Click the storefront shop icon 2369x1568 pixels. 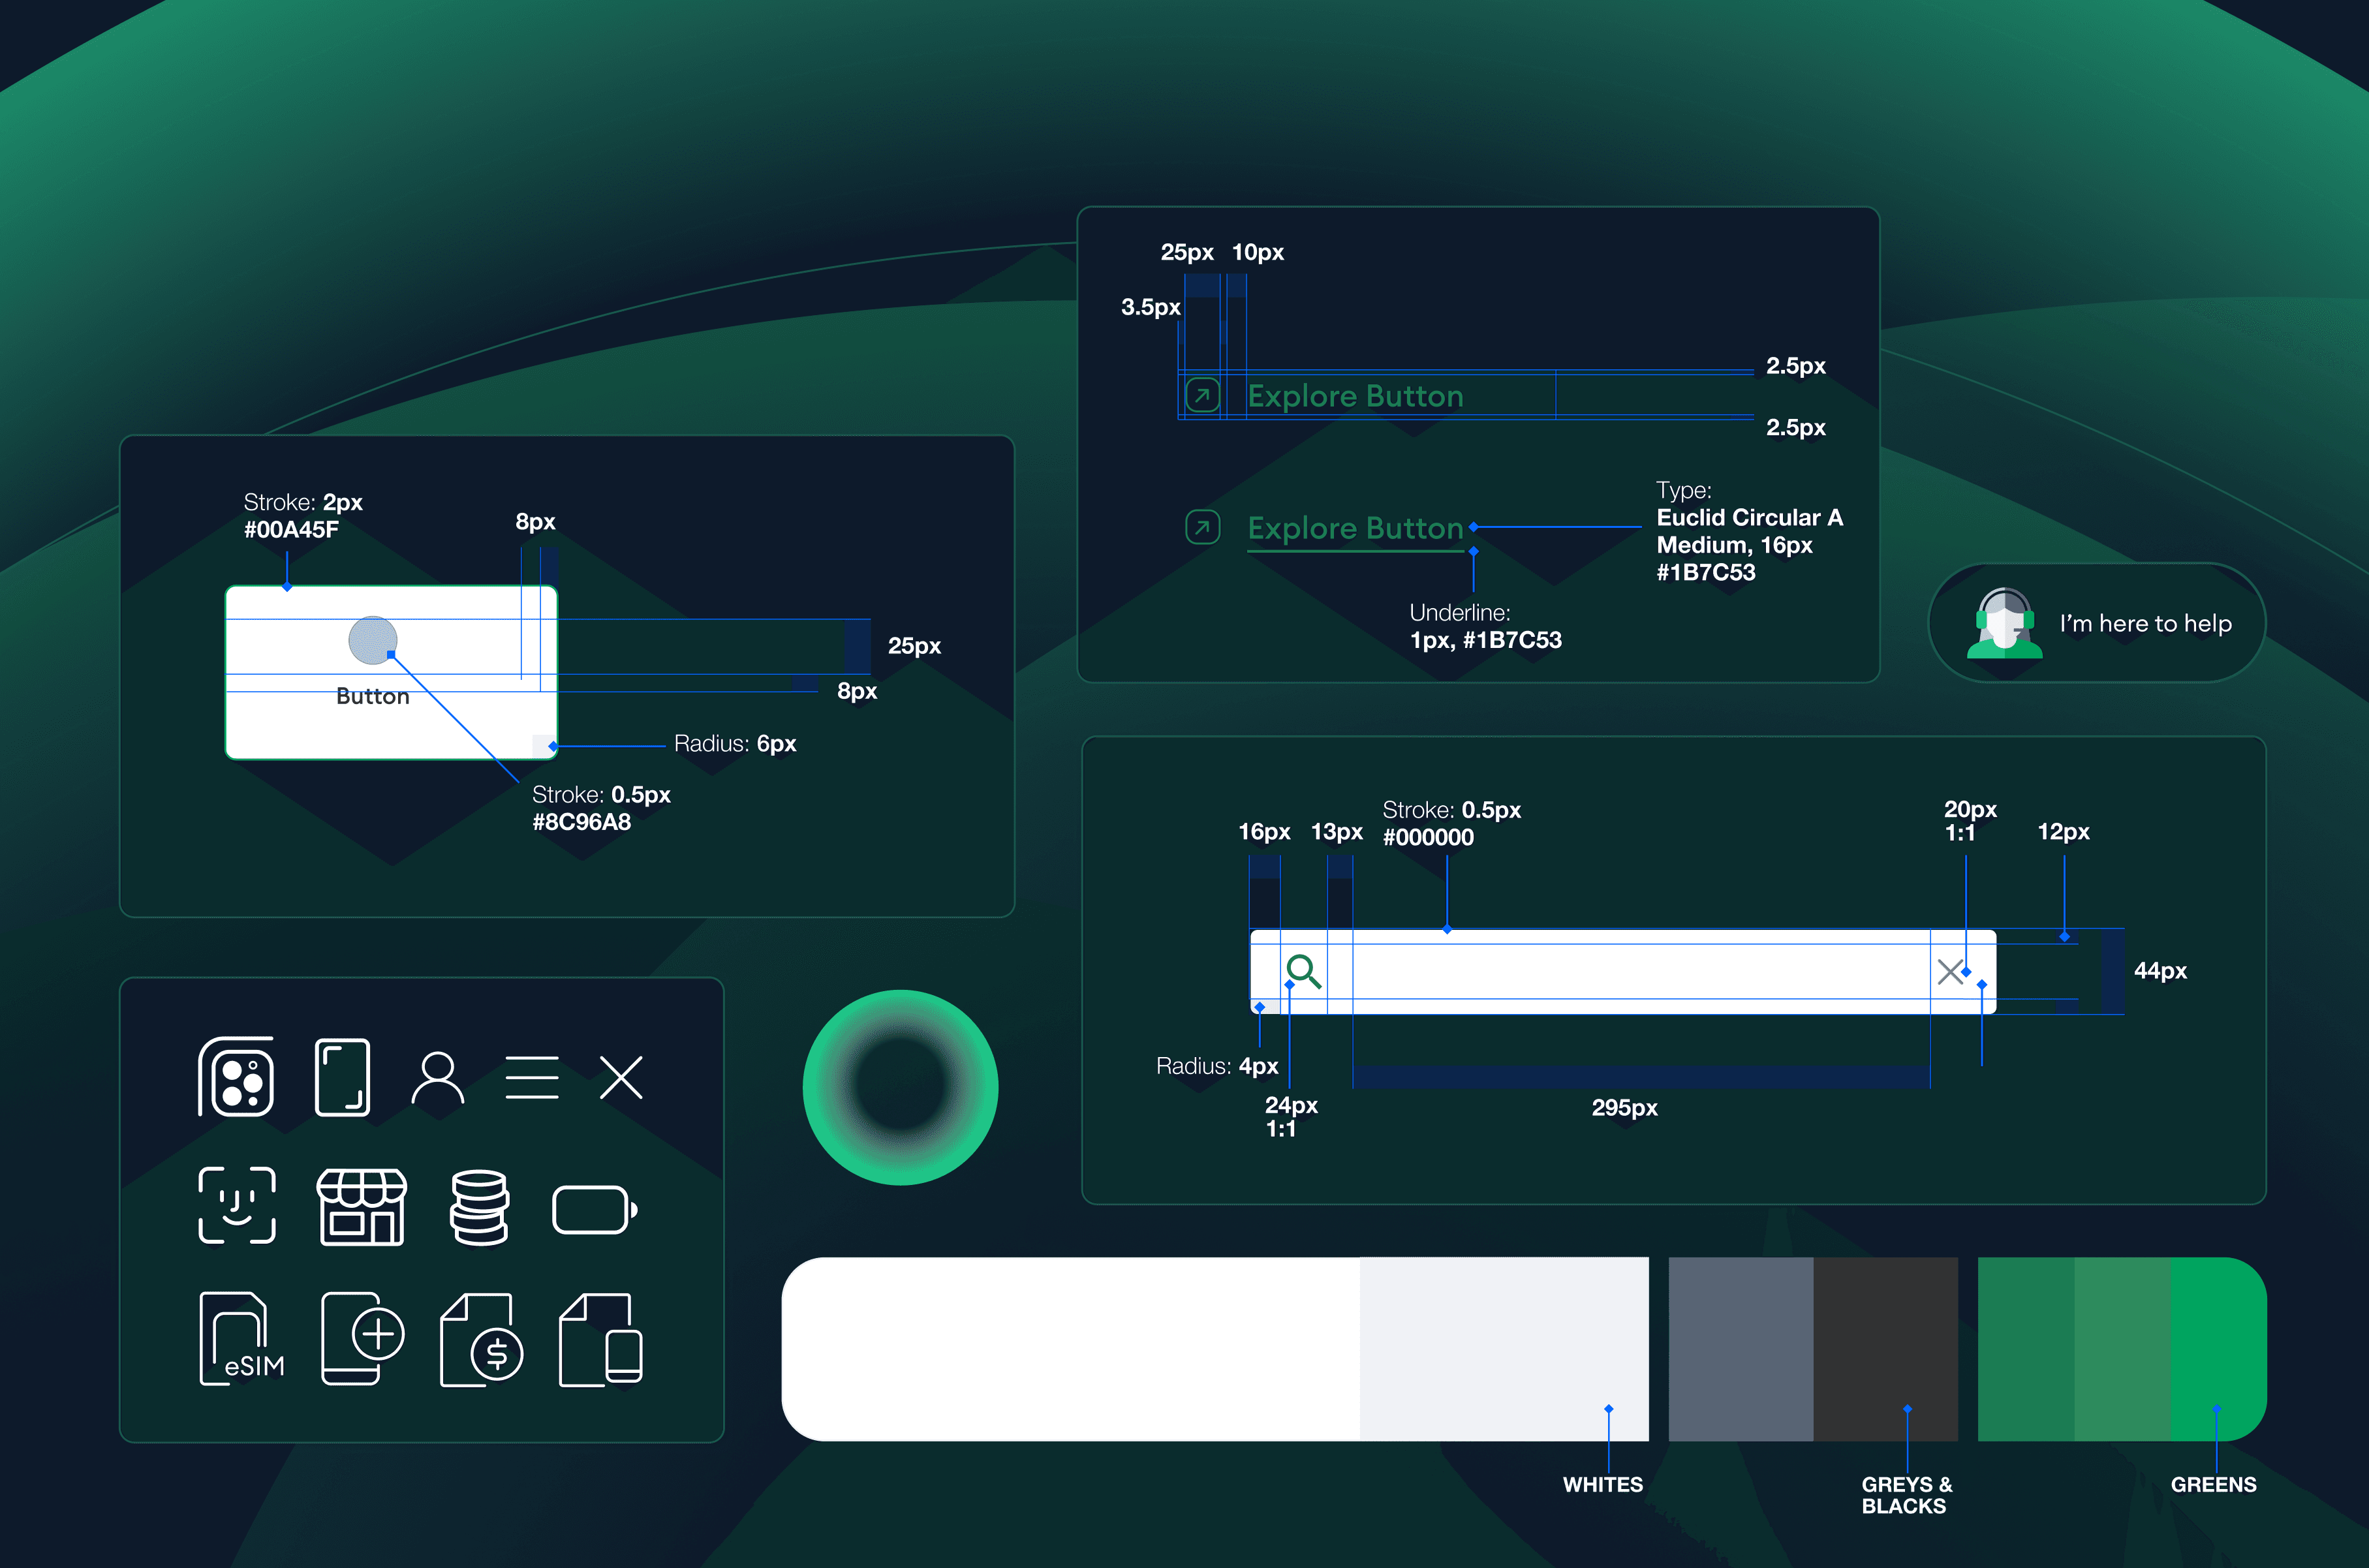(362, 1206)
